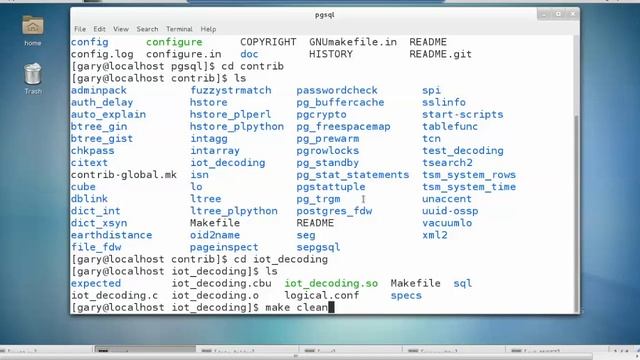Minimize the pgsql terminal window
The image size is (640, 360).
coord(544,14)
